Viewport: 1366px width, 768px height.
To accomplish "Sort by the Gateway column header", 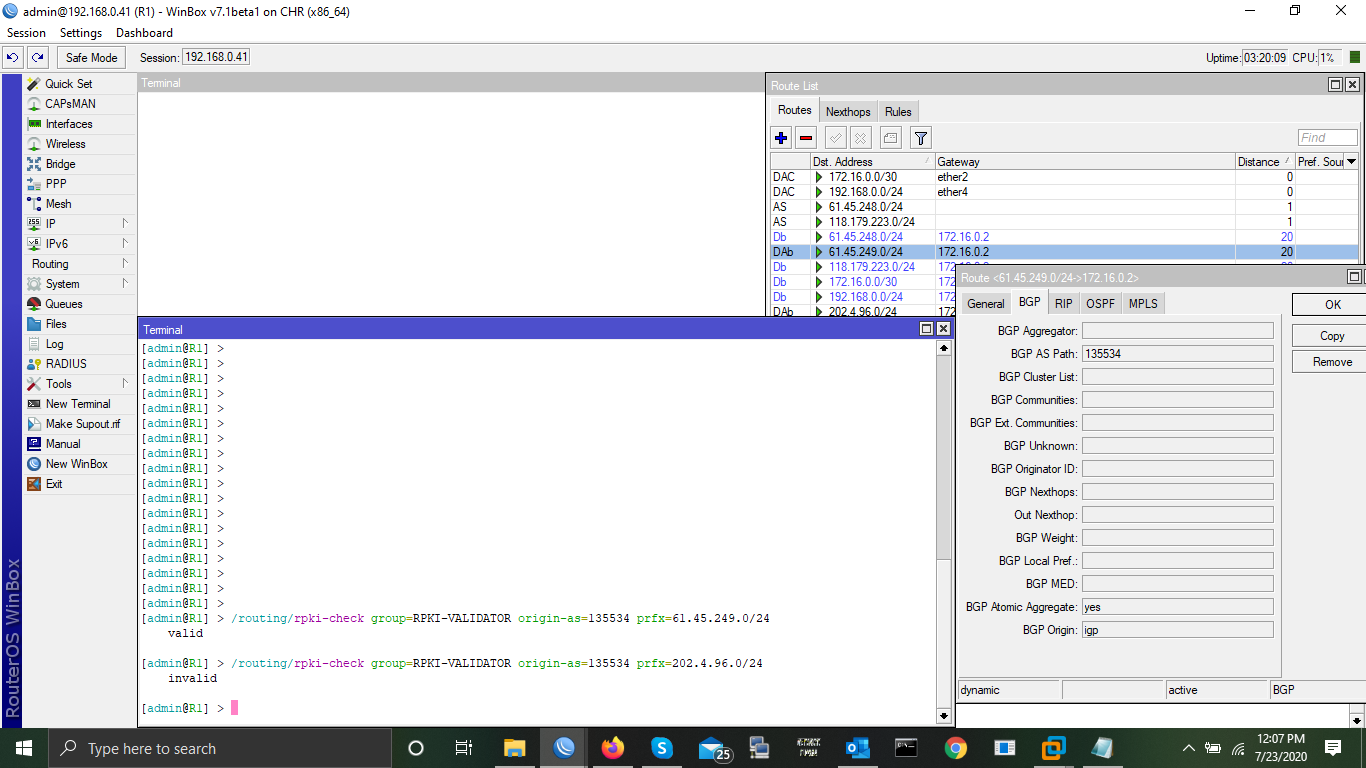I will coord(1085,161).
